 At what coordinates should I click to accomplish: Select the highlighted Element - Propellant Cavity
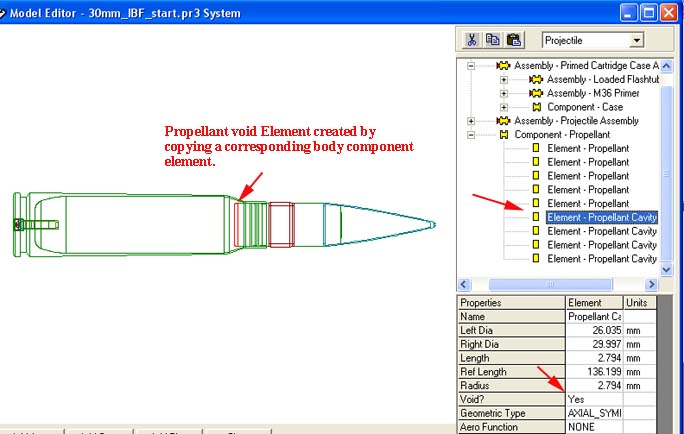(603, 217)
